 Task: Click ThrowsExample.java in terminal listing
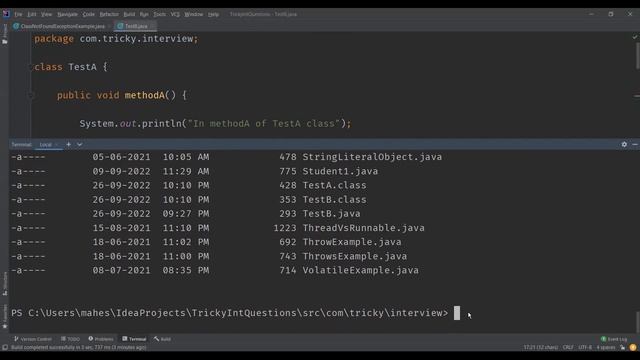(355, 256)
